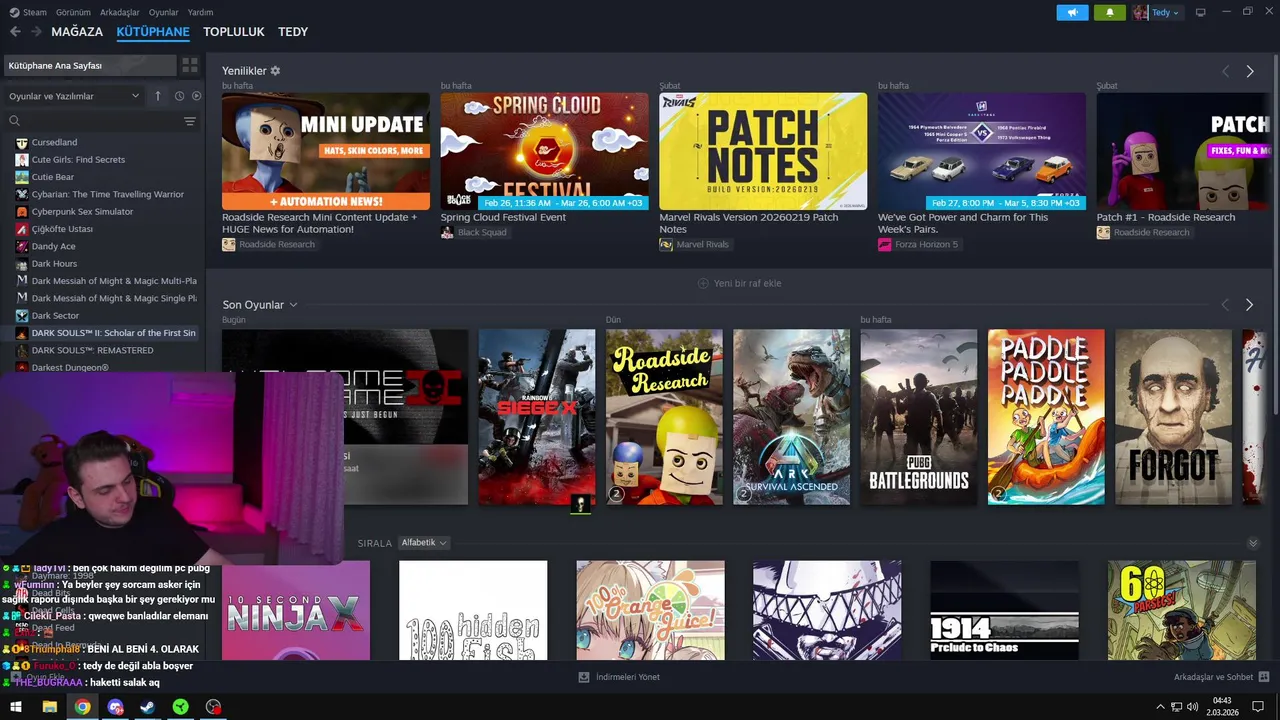Open ARK Survival Ascended game cover
This screenshot has height=720, width=1280.
(x=791, y=417)
